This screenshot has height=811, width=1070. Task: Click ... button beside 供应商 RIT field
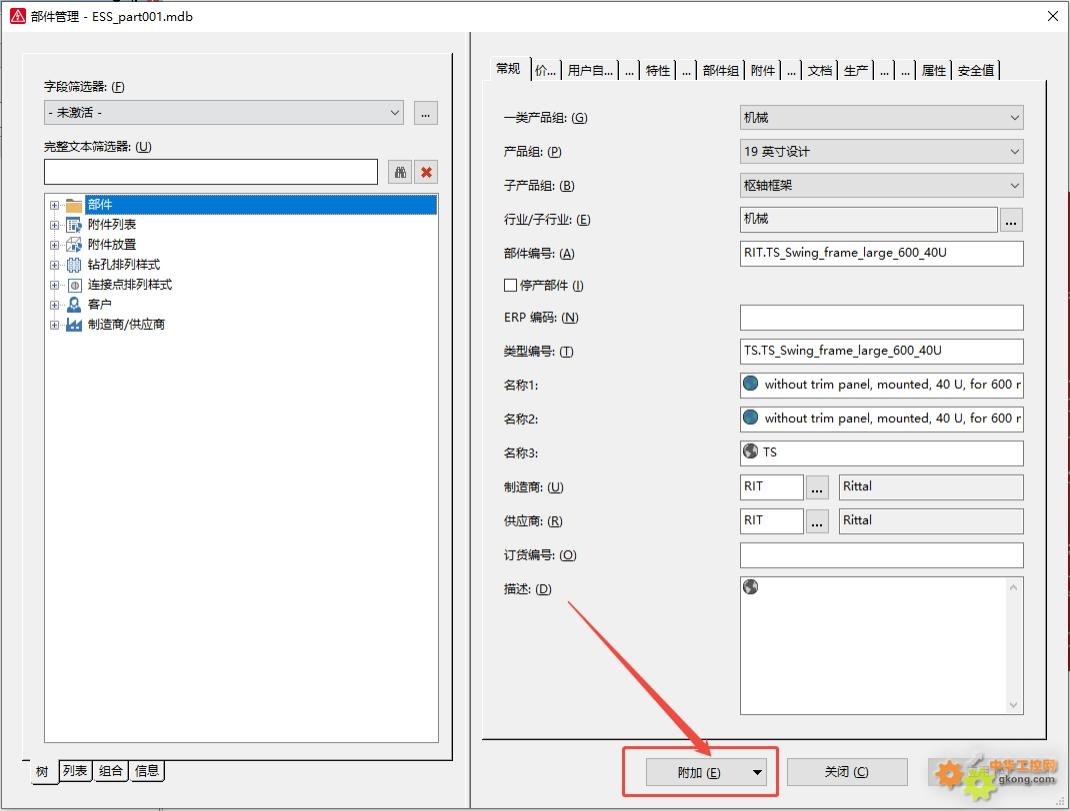[x=817, y=521]
